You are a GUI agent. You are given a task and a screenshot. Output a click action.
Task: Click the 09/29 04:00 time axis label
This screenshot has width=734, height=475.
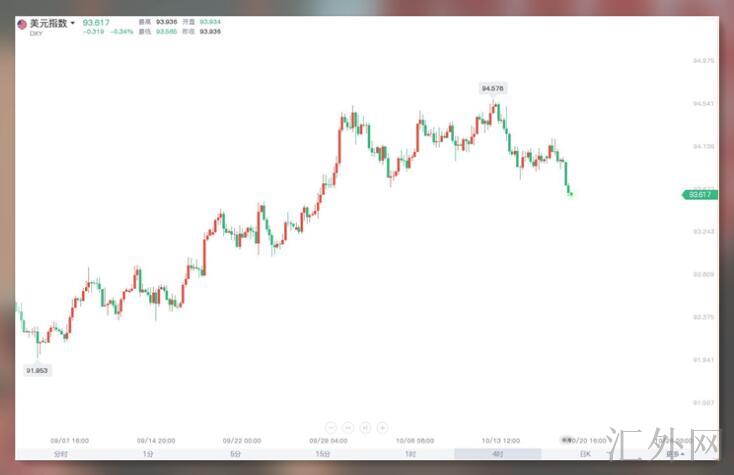click(x=329, y=441)
